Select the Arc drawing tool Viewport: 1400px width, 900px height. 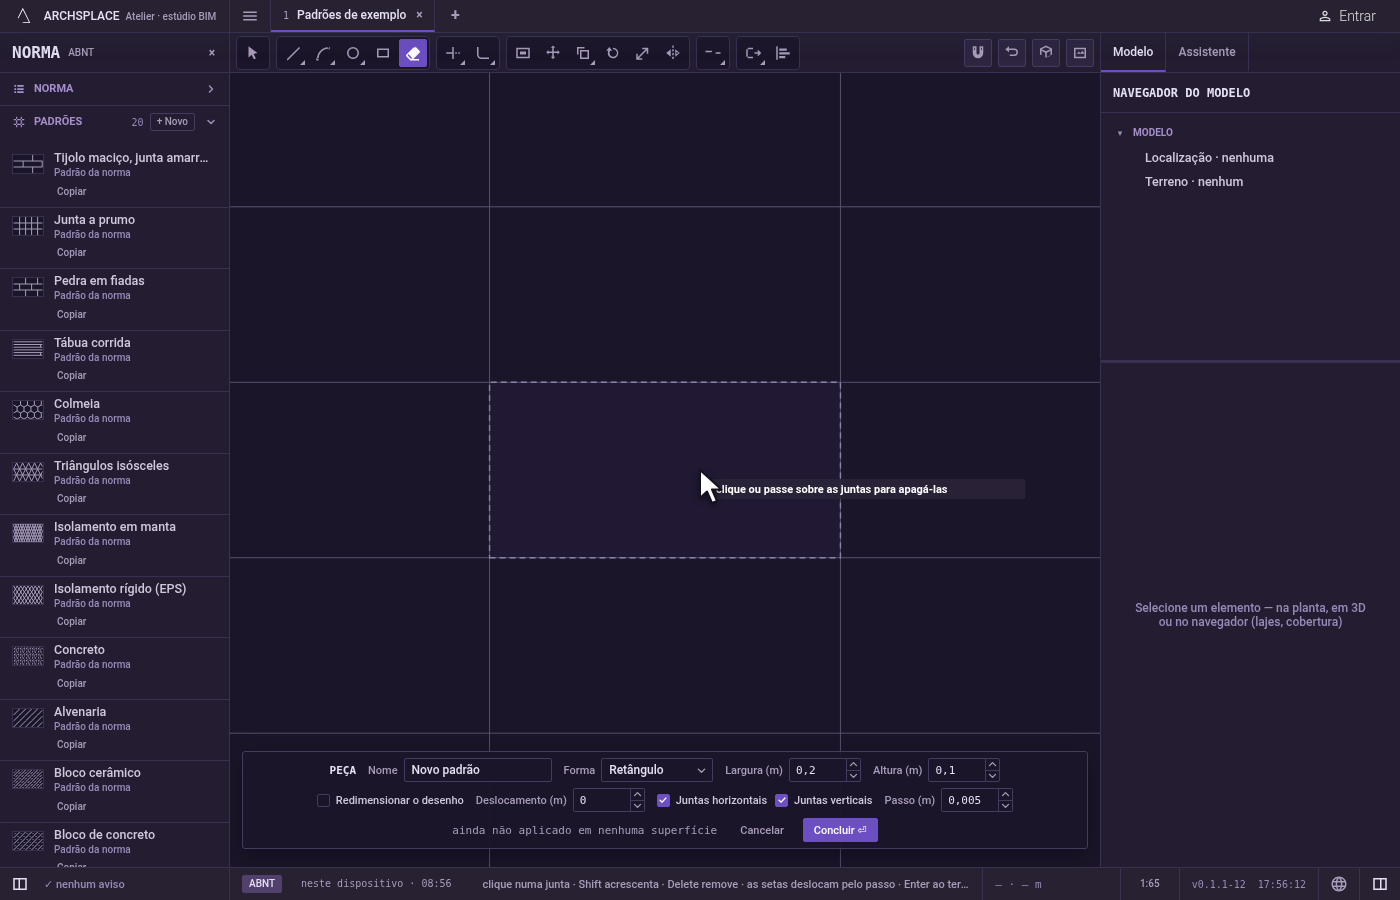tap(323, 53)
